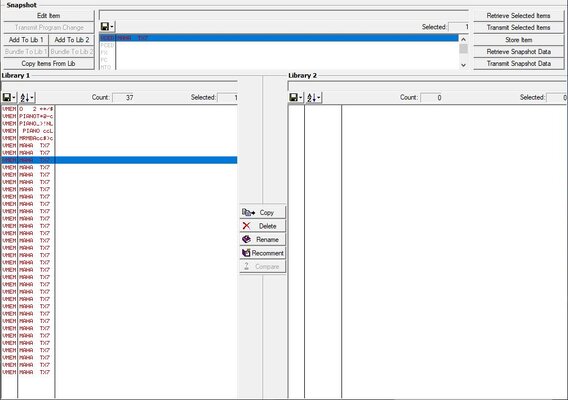Open Library 2 save dropdown arrow
Screen dimensions: 568x400
301,97
